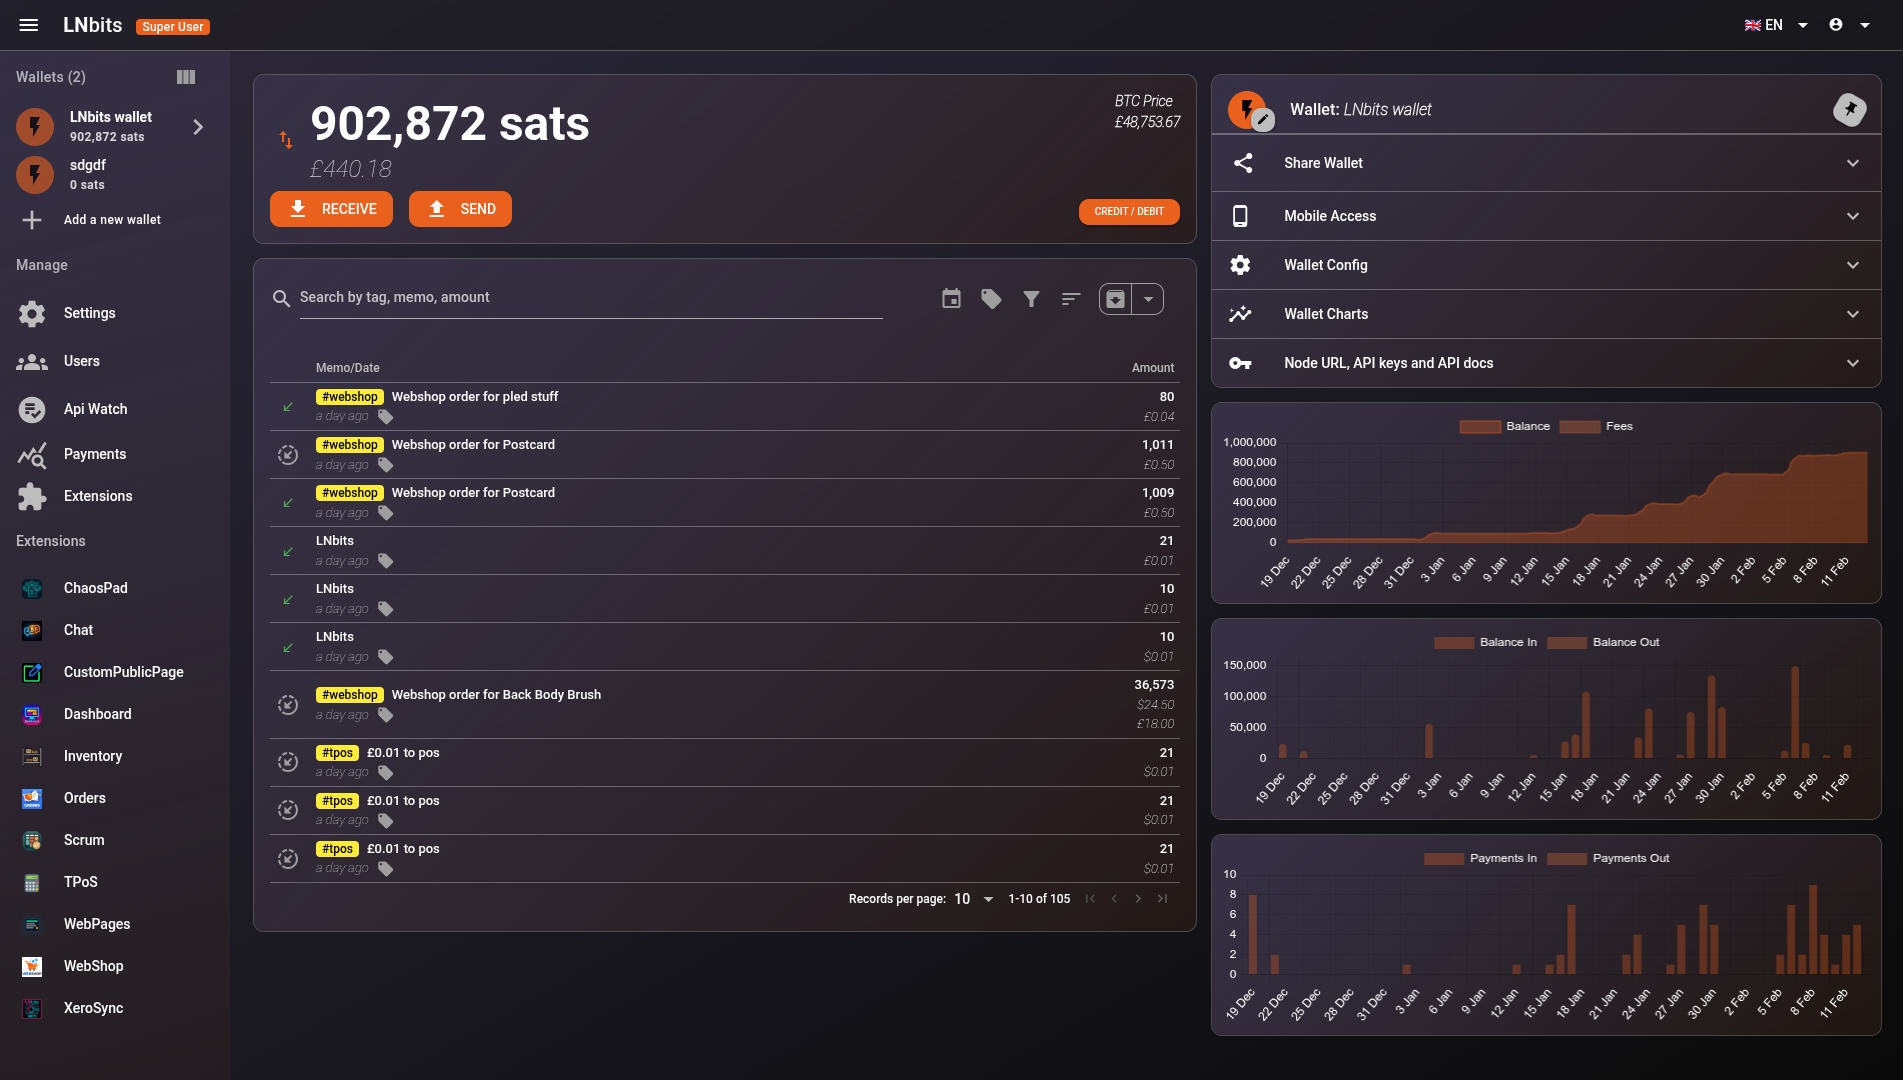Click the wallet pin icon
The width and height of the screenshot is (1903, 1080).
click(x=1849, y=109)
